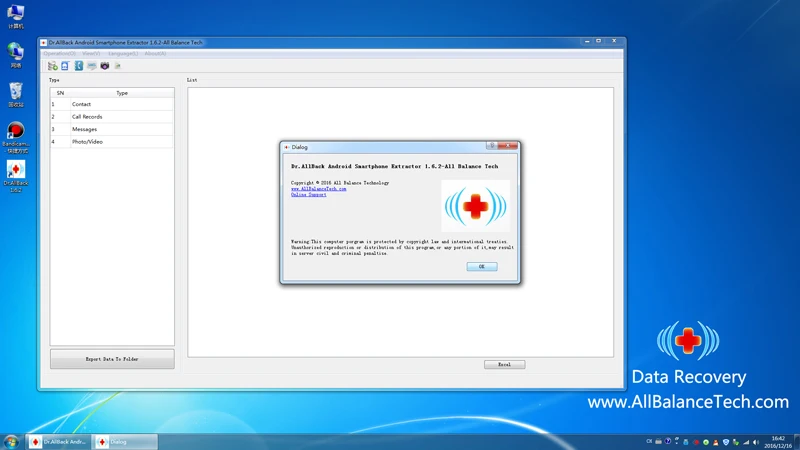Image resolution: width=800 pixels, height=450 pixels.
Task: Click the keyboard tray icon
Action: pyautogui.click(x=658, y=442)
